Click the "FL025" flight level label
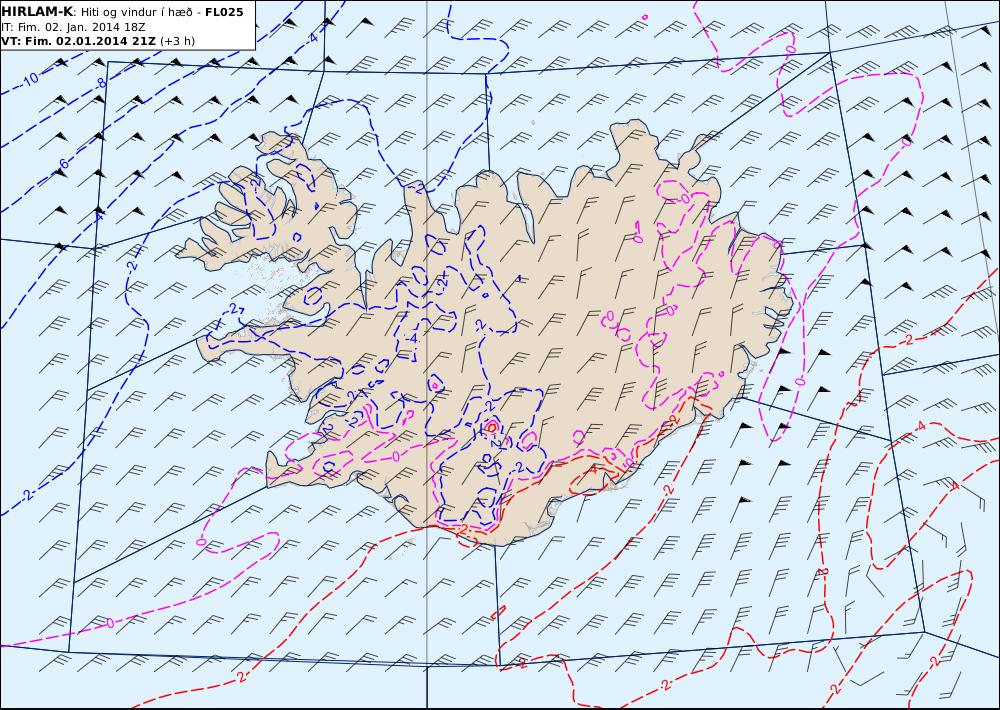Viewport: 1000px width, 710px height. coord(224,12)
